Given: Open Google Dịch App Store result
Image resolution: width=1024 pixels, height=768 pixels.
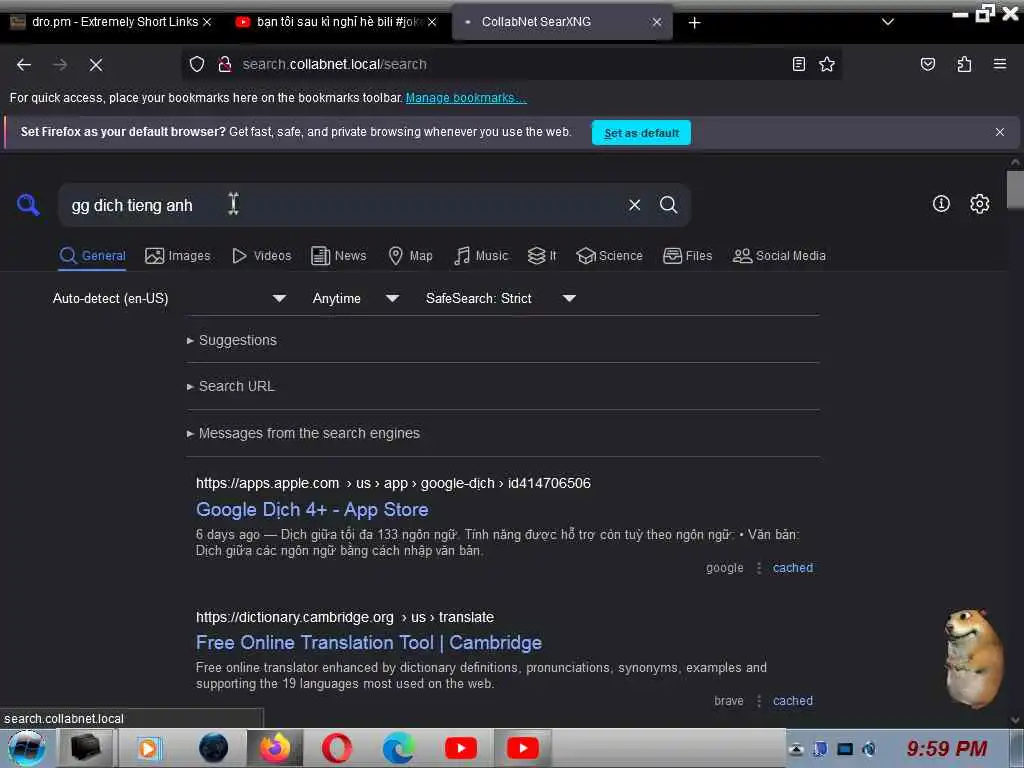Looking at the screenshot, I should tap(312, 509).
